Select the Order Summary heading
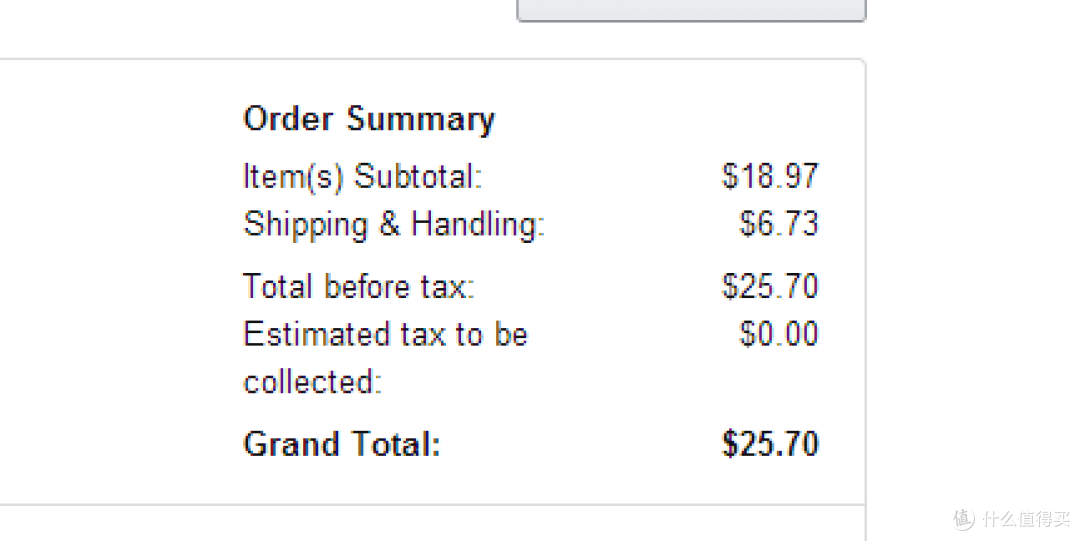1080x541 pixels. [369, 120]
